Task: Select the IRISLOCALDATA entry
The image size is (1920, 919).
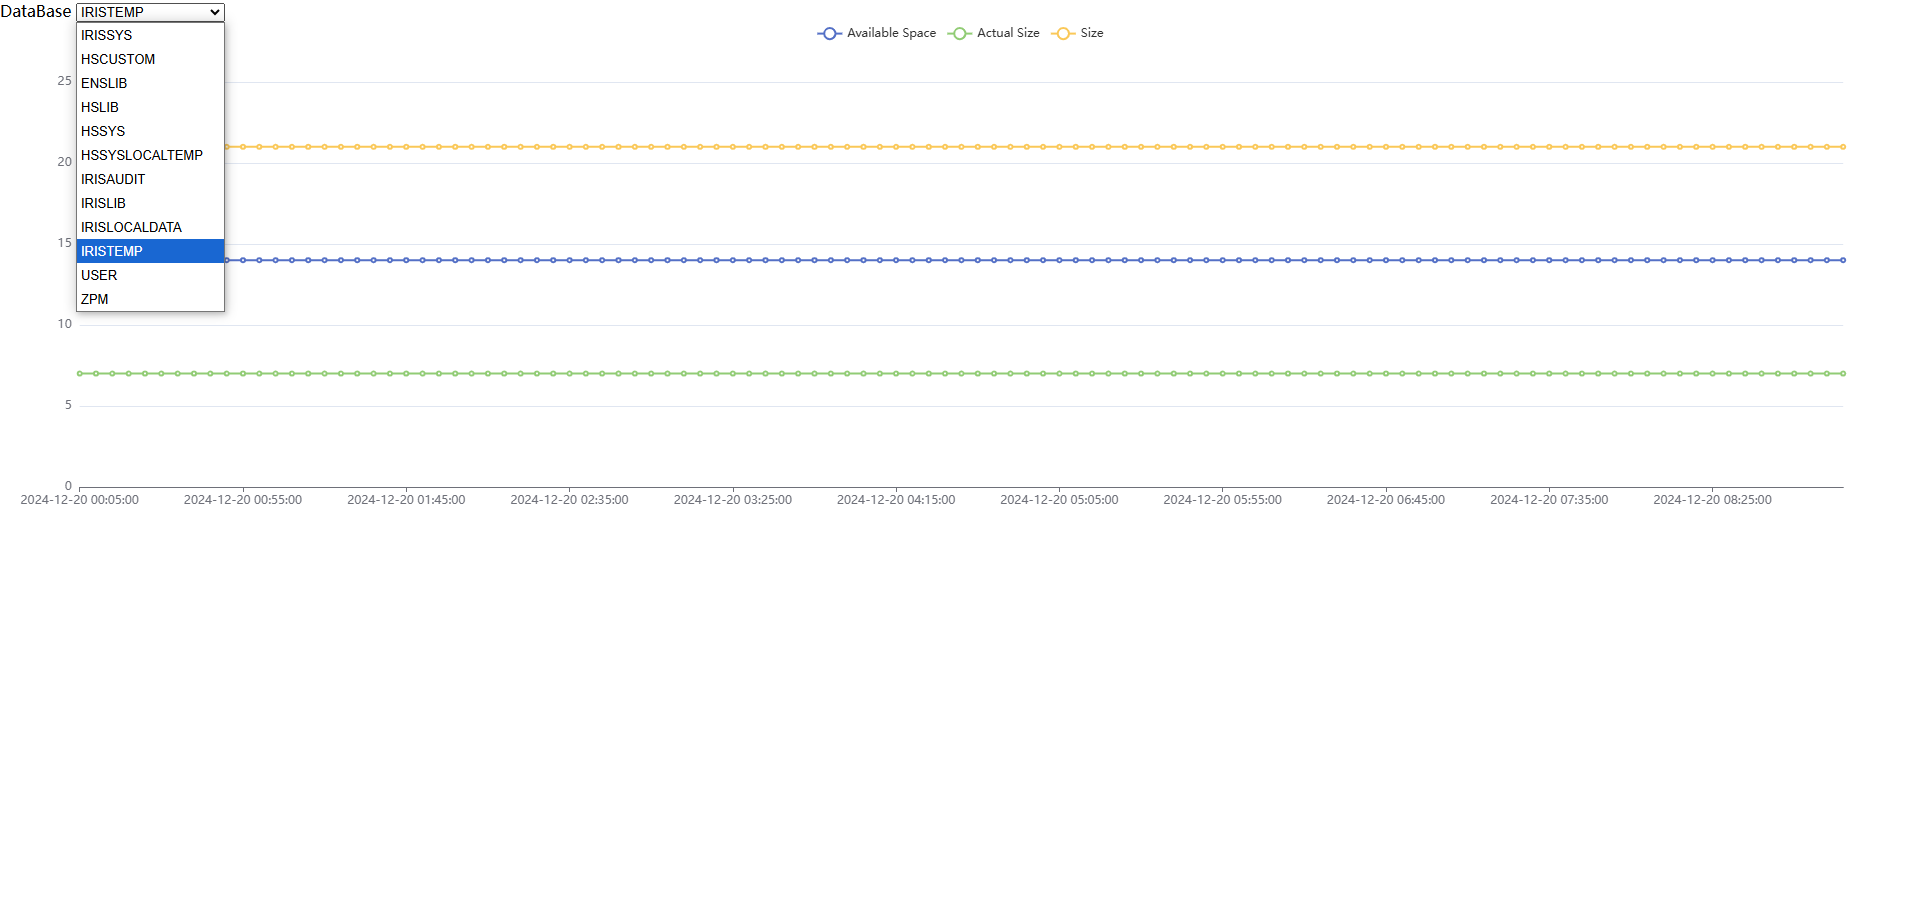Action: coord(131,227)
